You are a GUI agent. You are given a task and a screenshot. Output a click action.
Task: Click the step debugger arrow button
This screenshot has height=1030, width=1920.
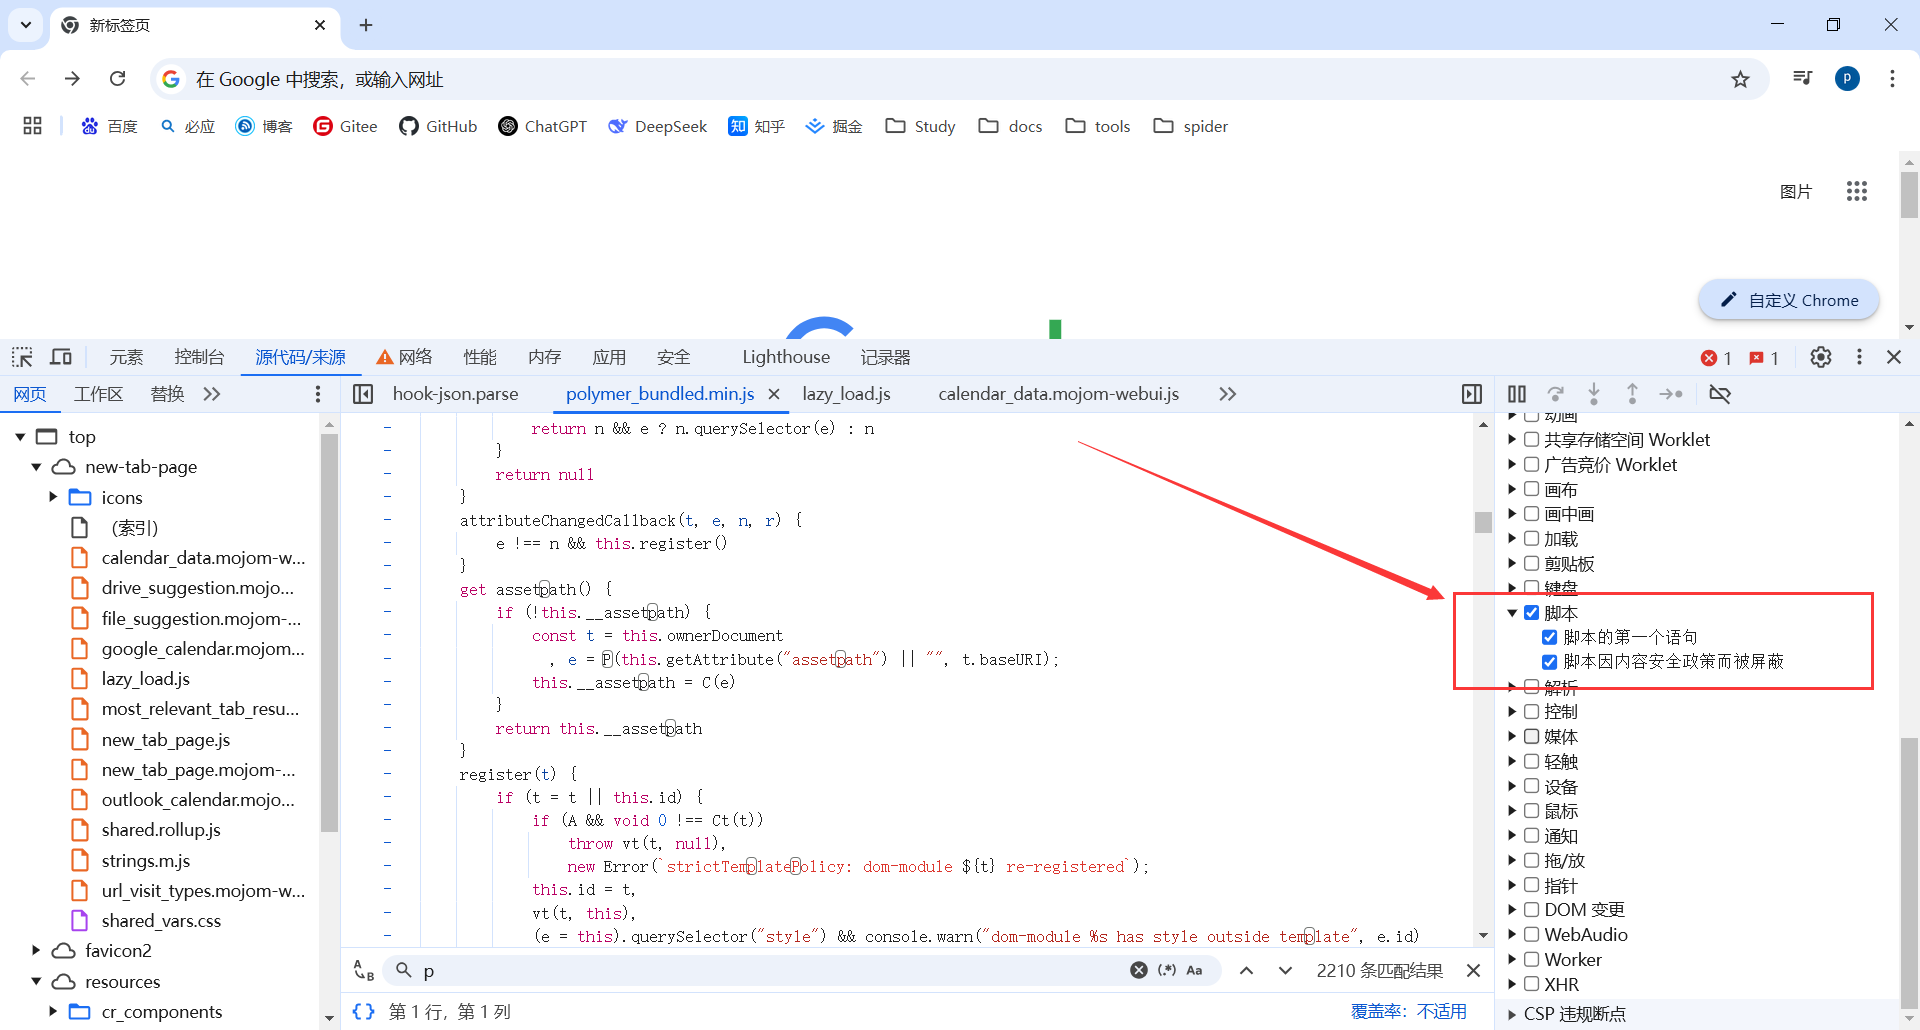pos(1671,394)
